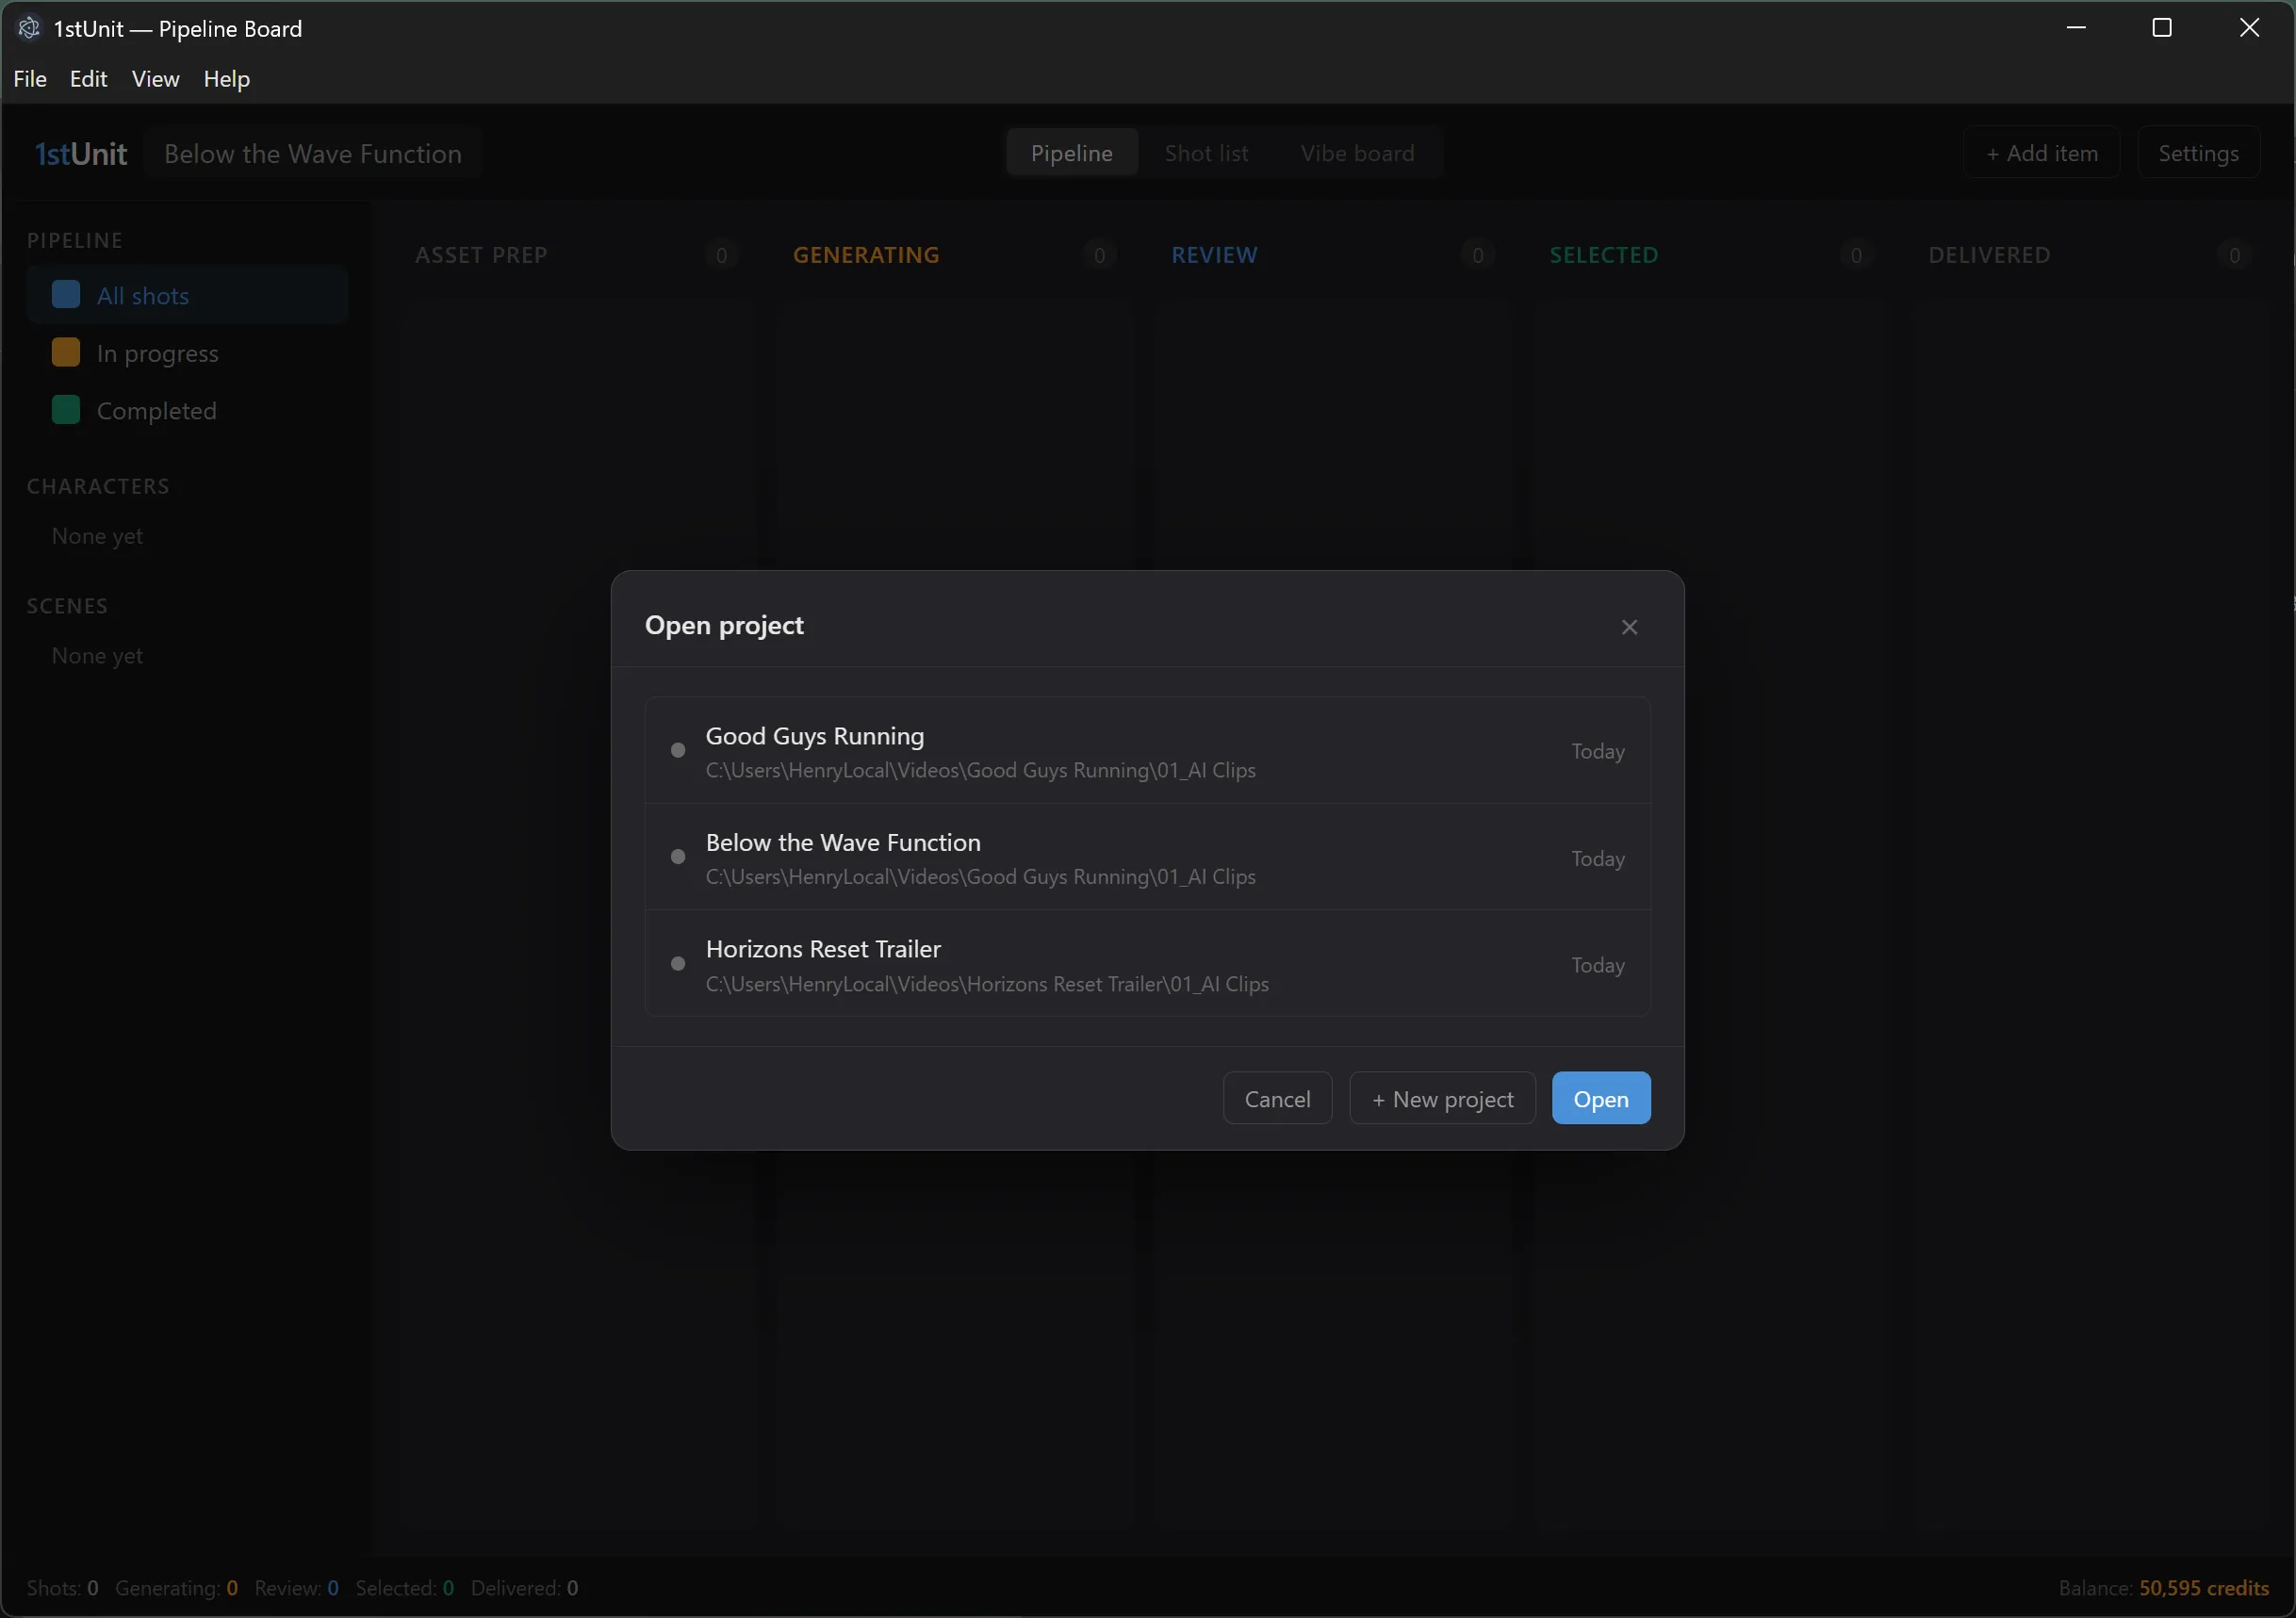Open the Help menu
The image size is (2296, 1618).
click(227, 79)
